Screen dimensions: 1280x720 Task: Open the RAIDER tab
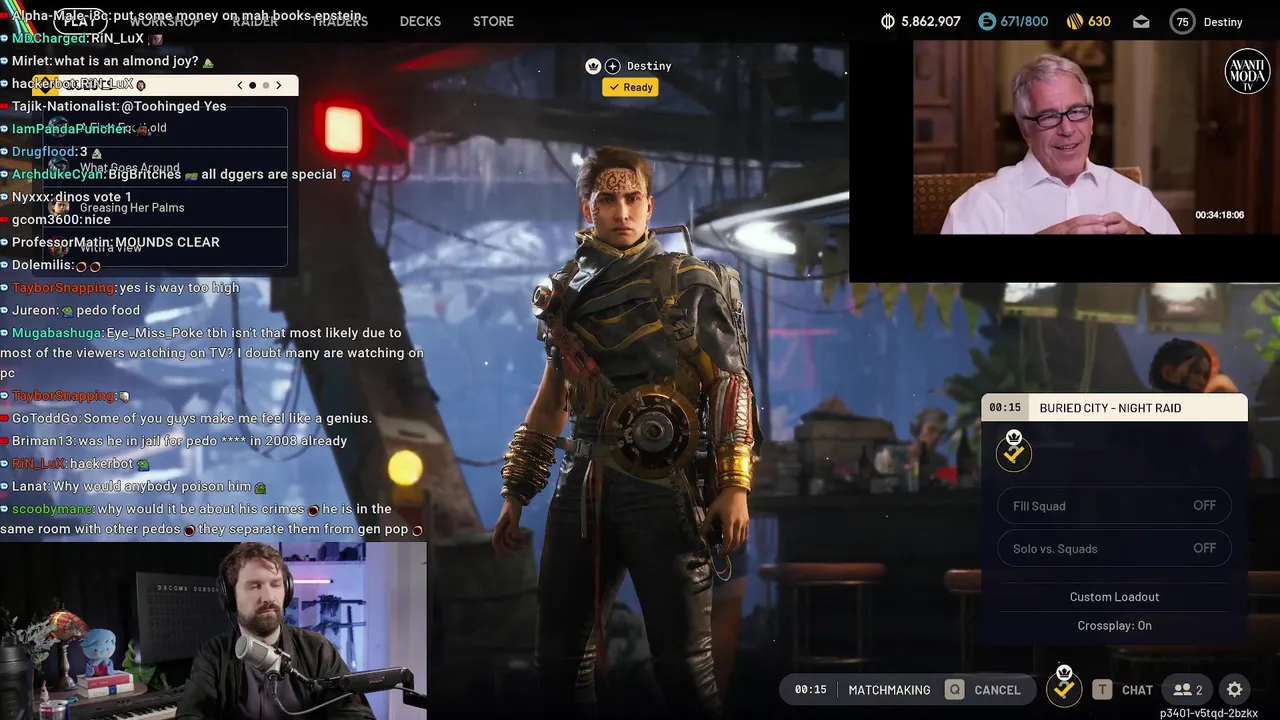coord(255,21)
